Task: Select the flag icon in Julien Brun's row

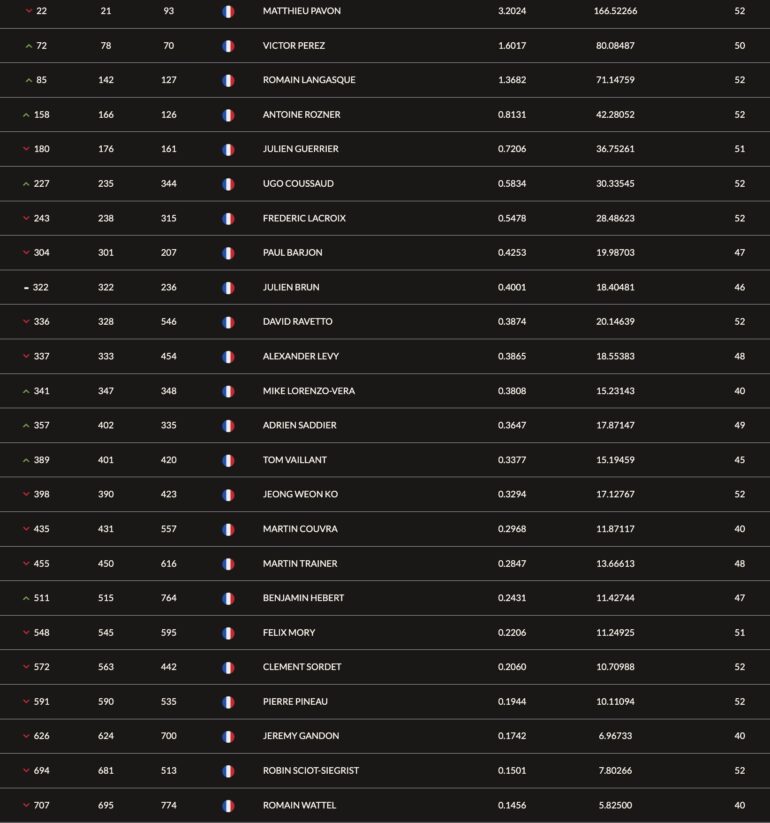Action: [228, 288]
